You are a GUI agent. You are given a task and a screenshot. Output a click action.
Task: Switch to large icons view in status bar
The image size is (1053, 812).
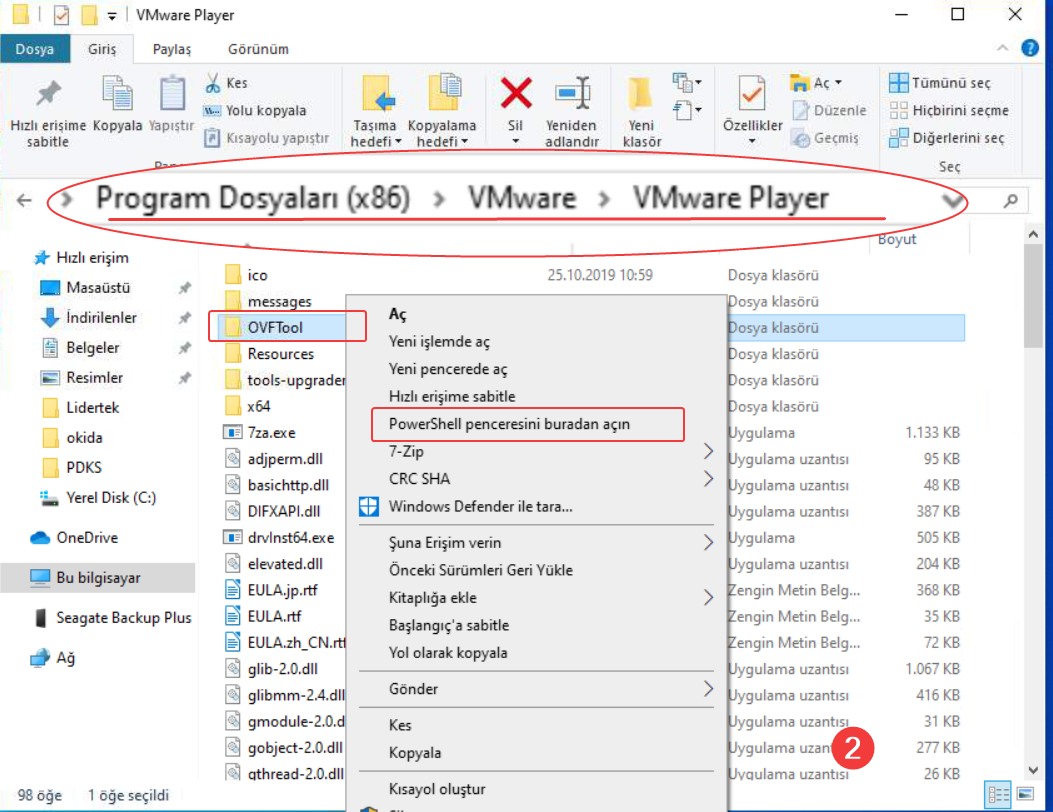(1025, 795)
